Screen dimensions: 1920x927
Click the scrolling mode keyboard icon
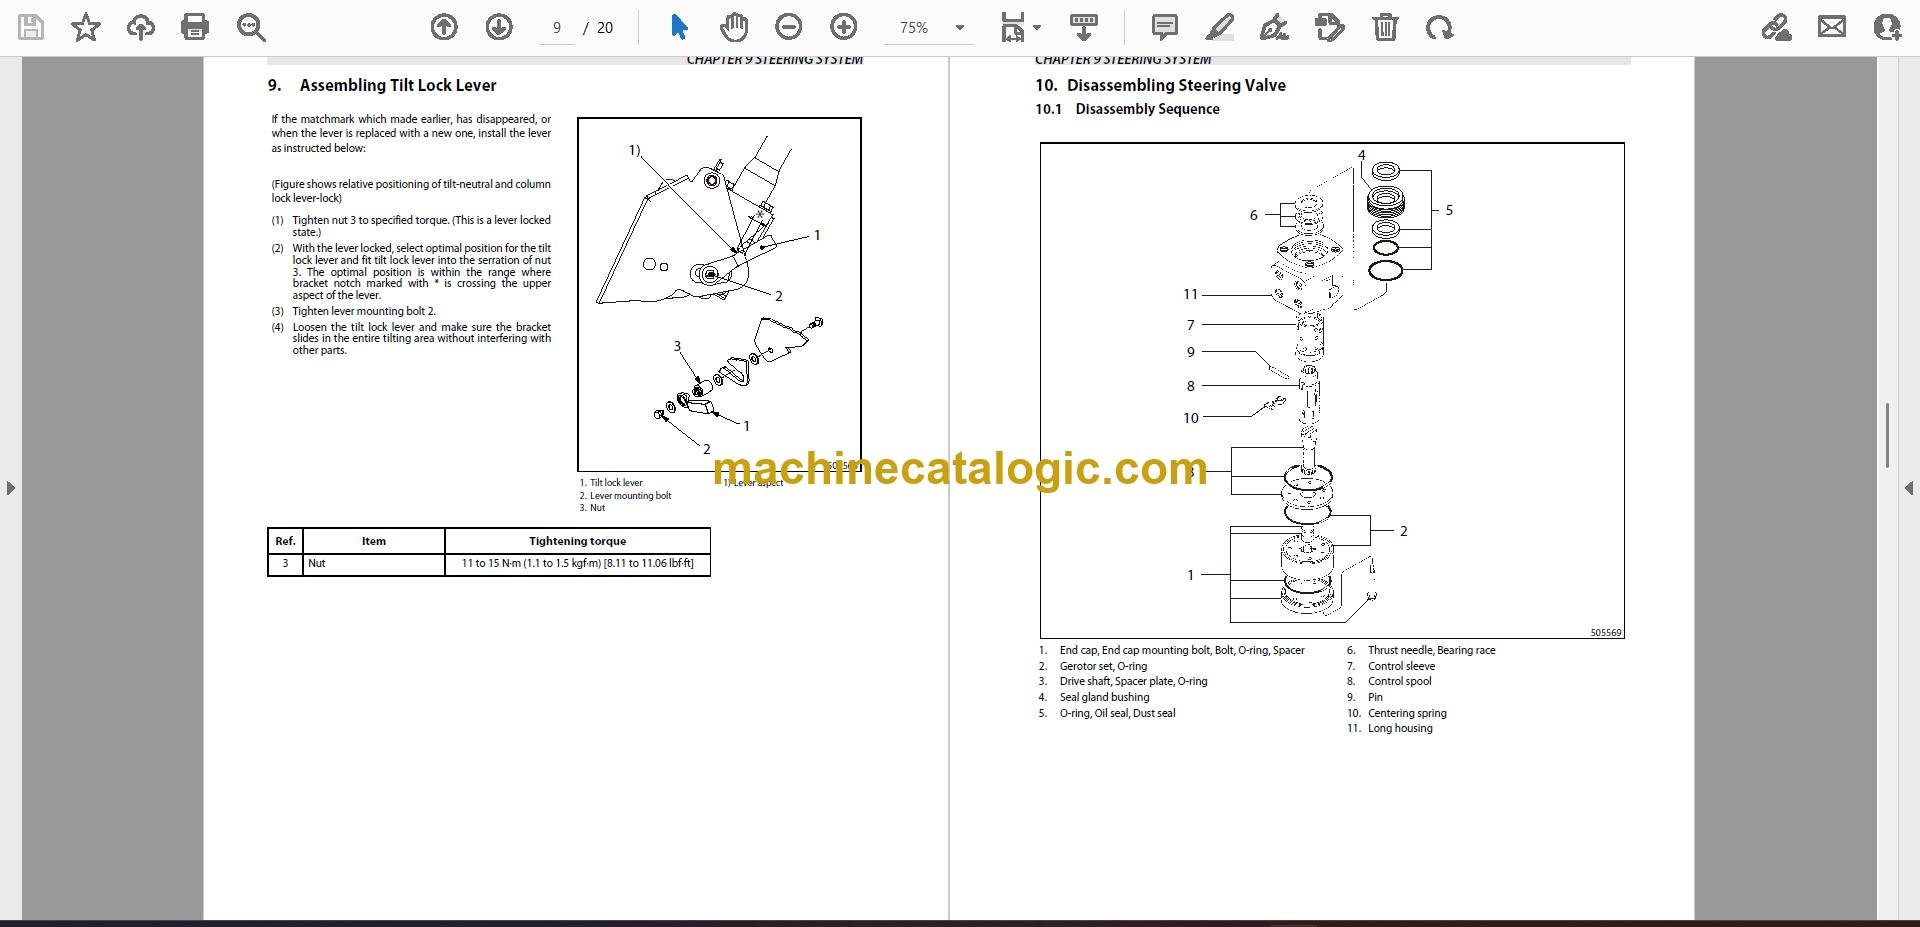(1084, 27)
